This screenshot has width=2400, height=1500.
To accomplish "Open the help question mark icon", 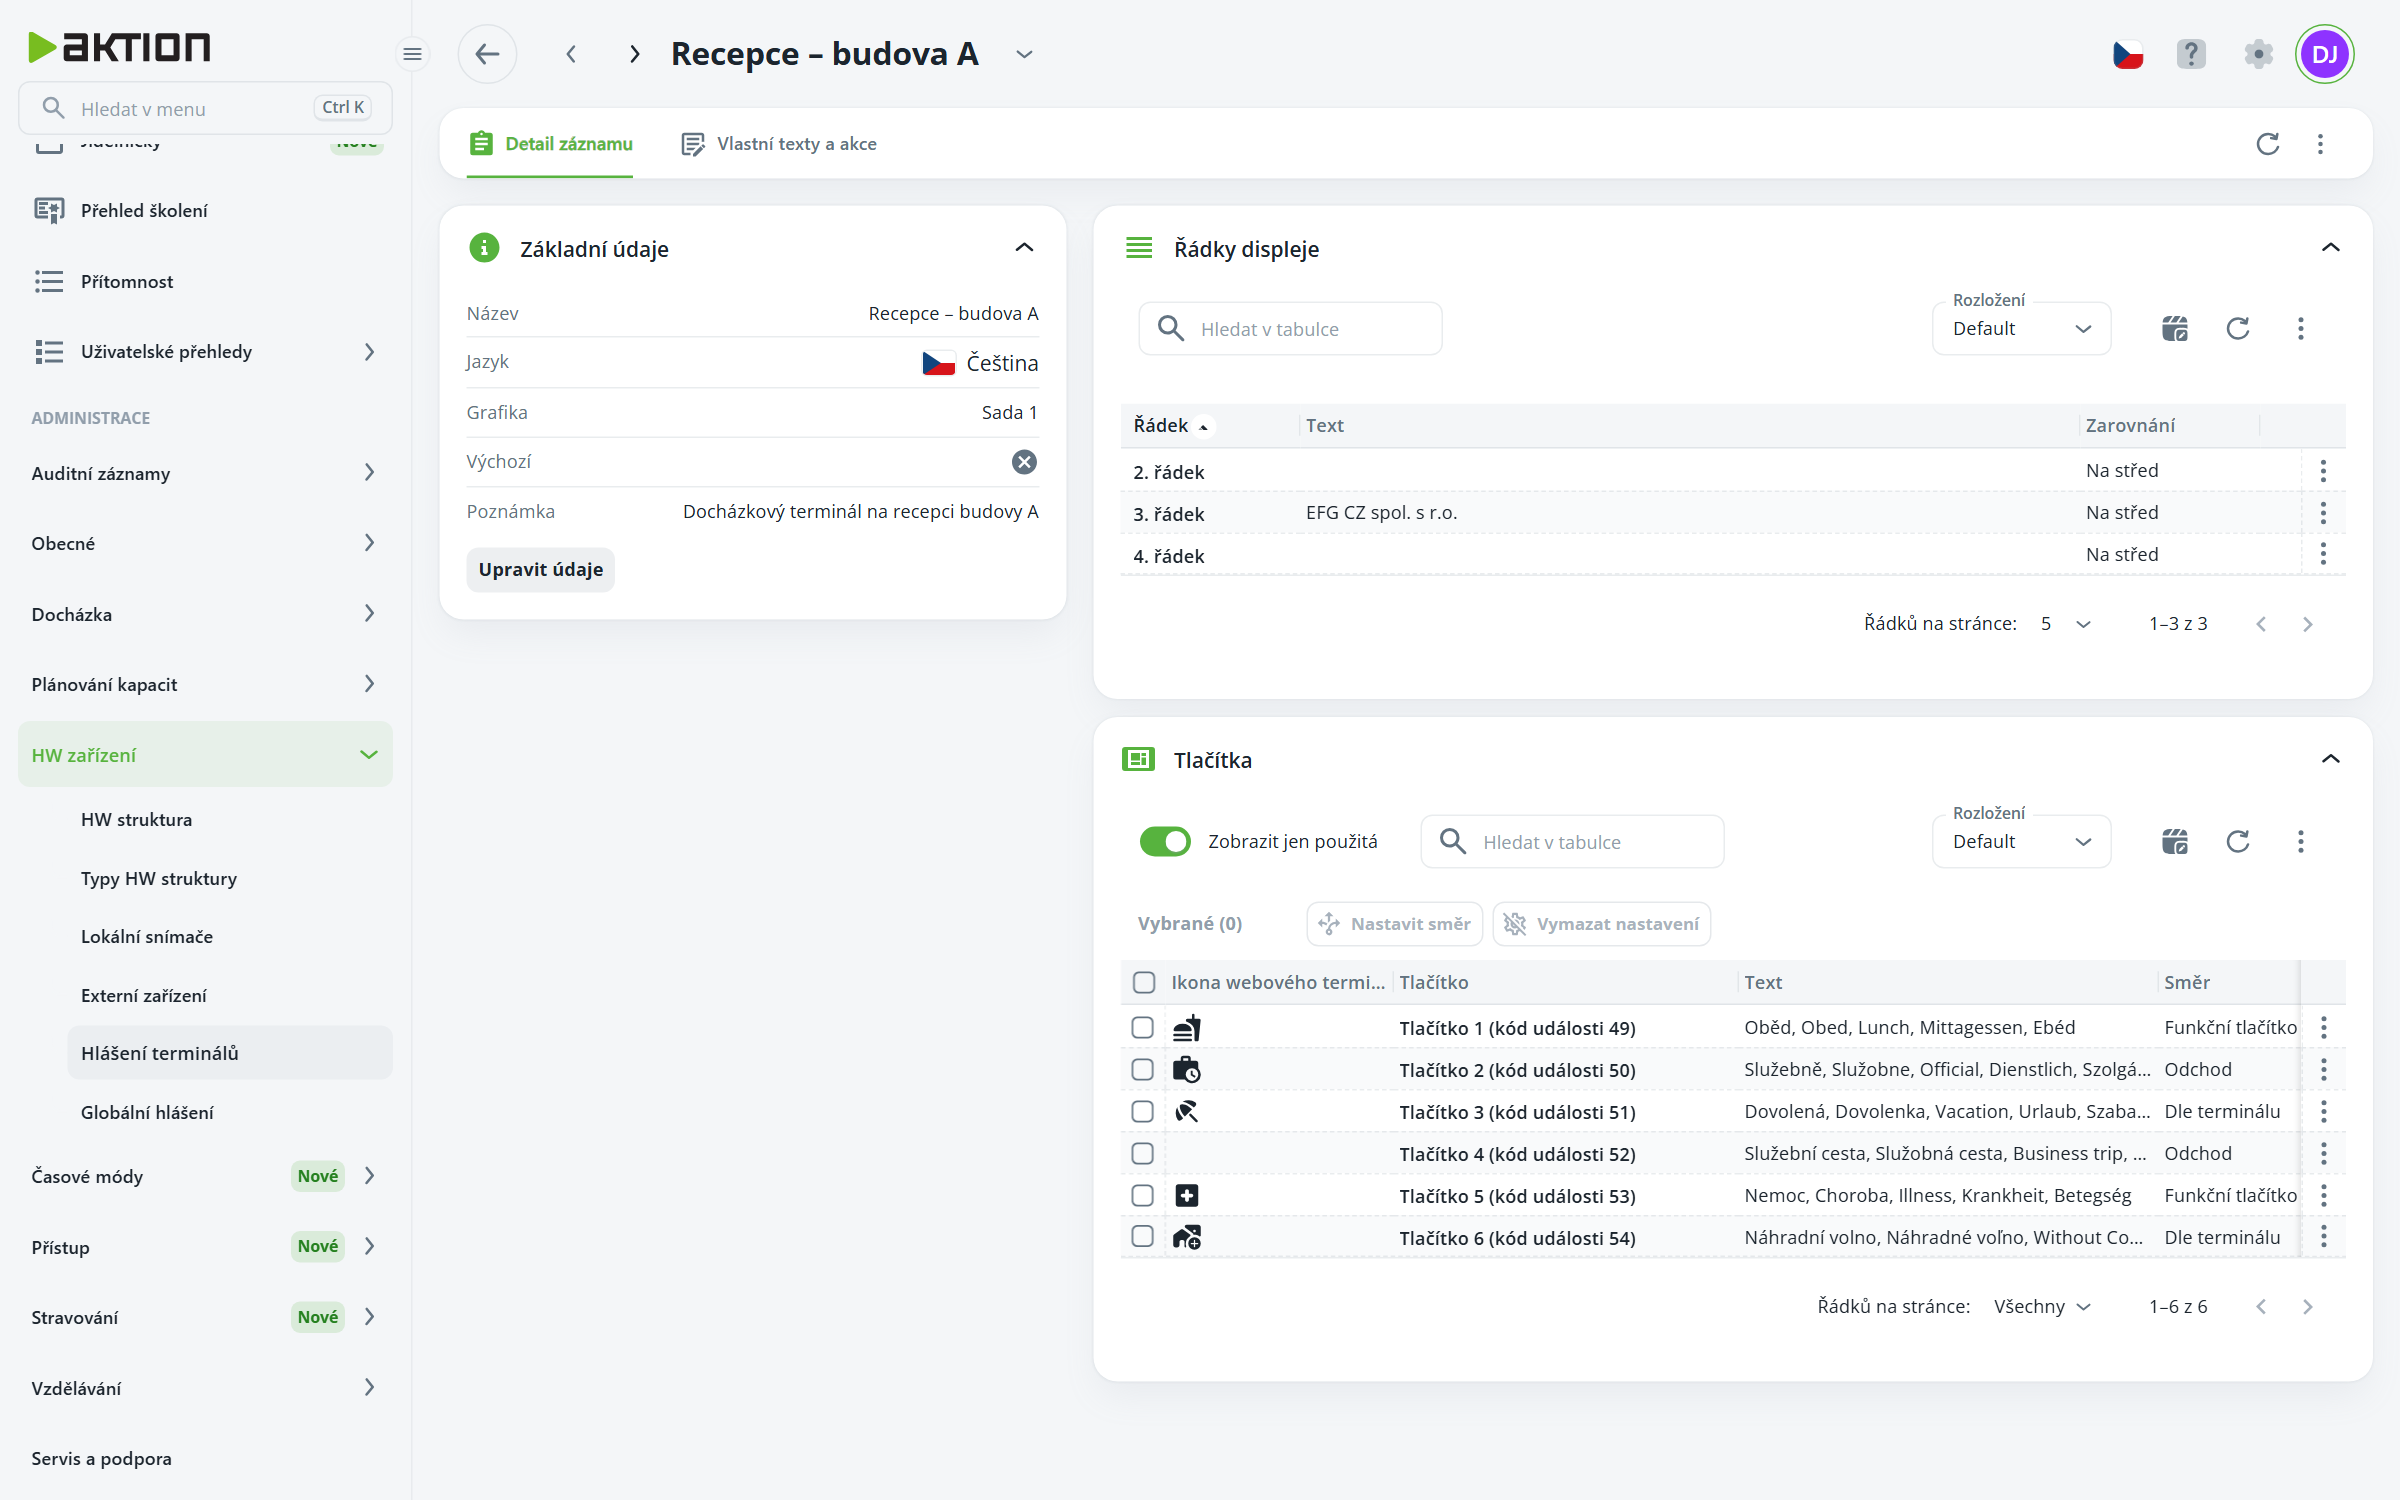I will pos(2191,54).
